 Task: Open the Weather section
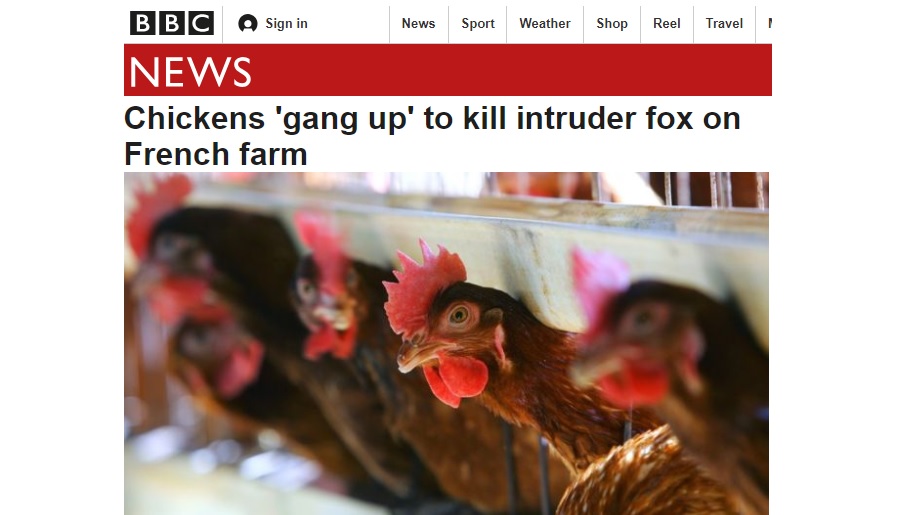[545, 24]
